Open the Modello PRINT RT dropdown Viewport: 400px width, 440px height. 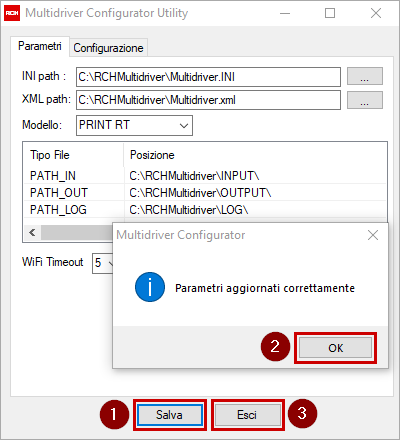[x=134, y=125]
